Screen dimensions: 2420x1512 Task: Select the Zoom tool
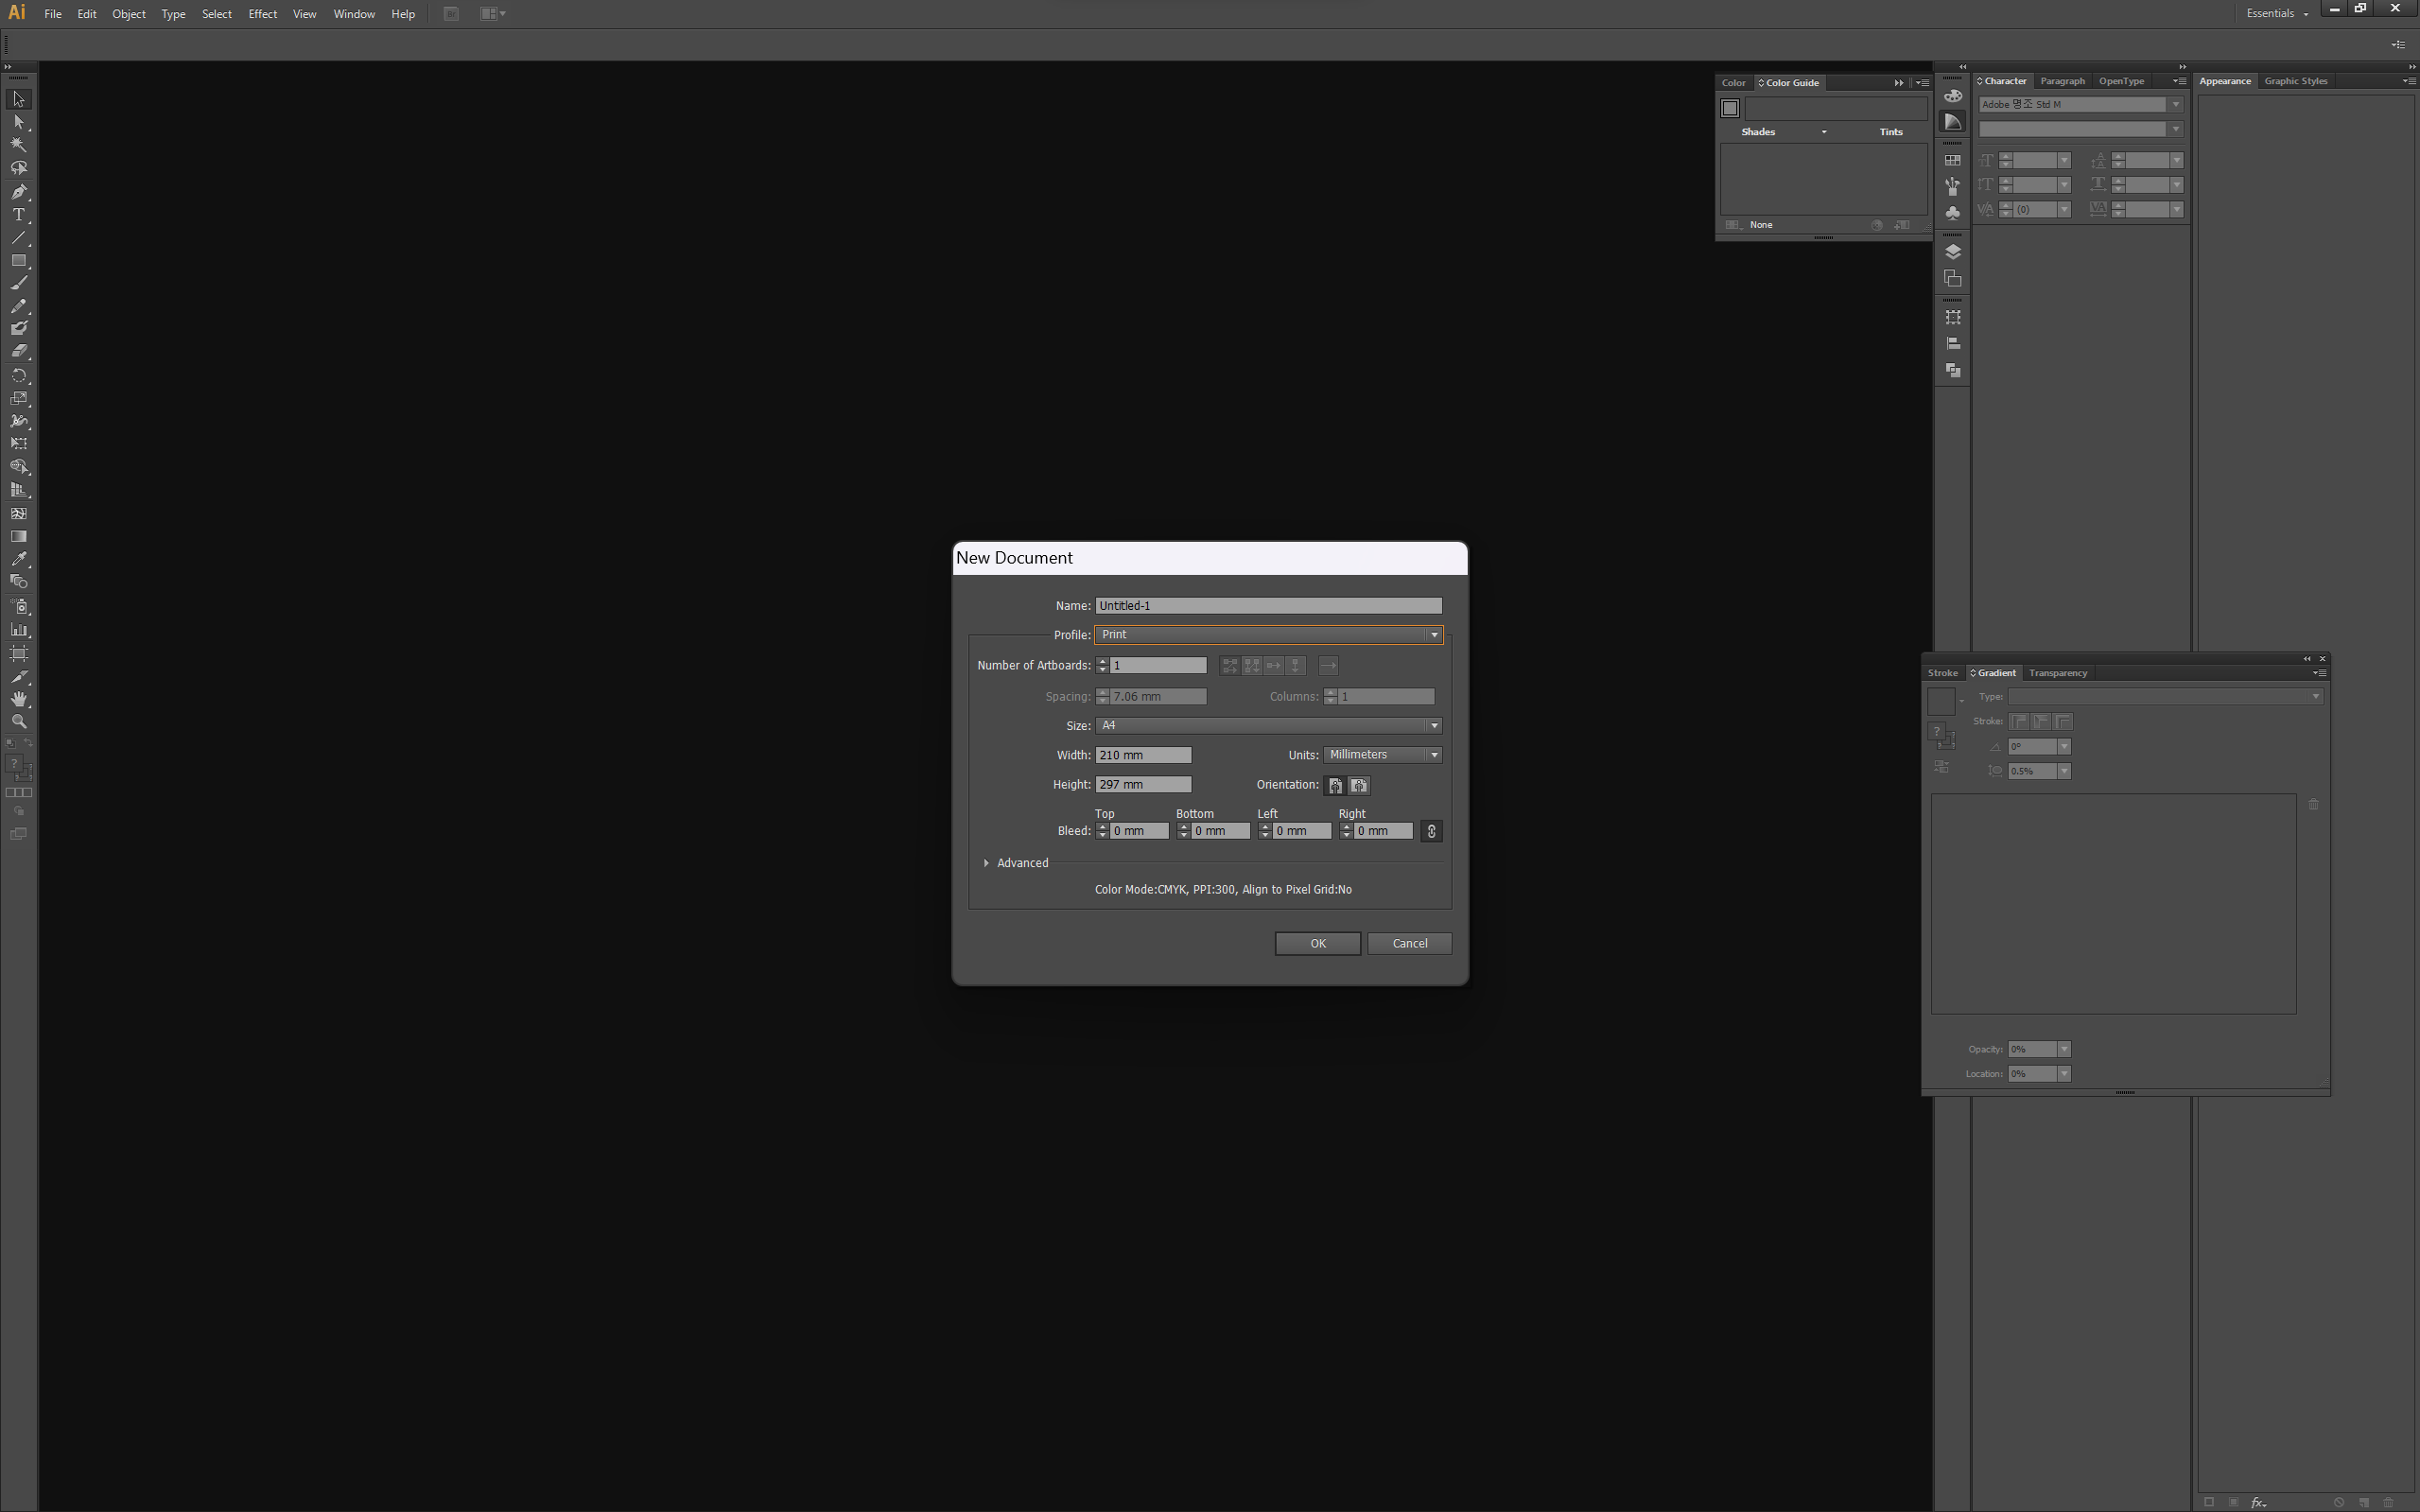18,721
